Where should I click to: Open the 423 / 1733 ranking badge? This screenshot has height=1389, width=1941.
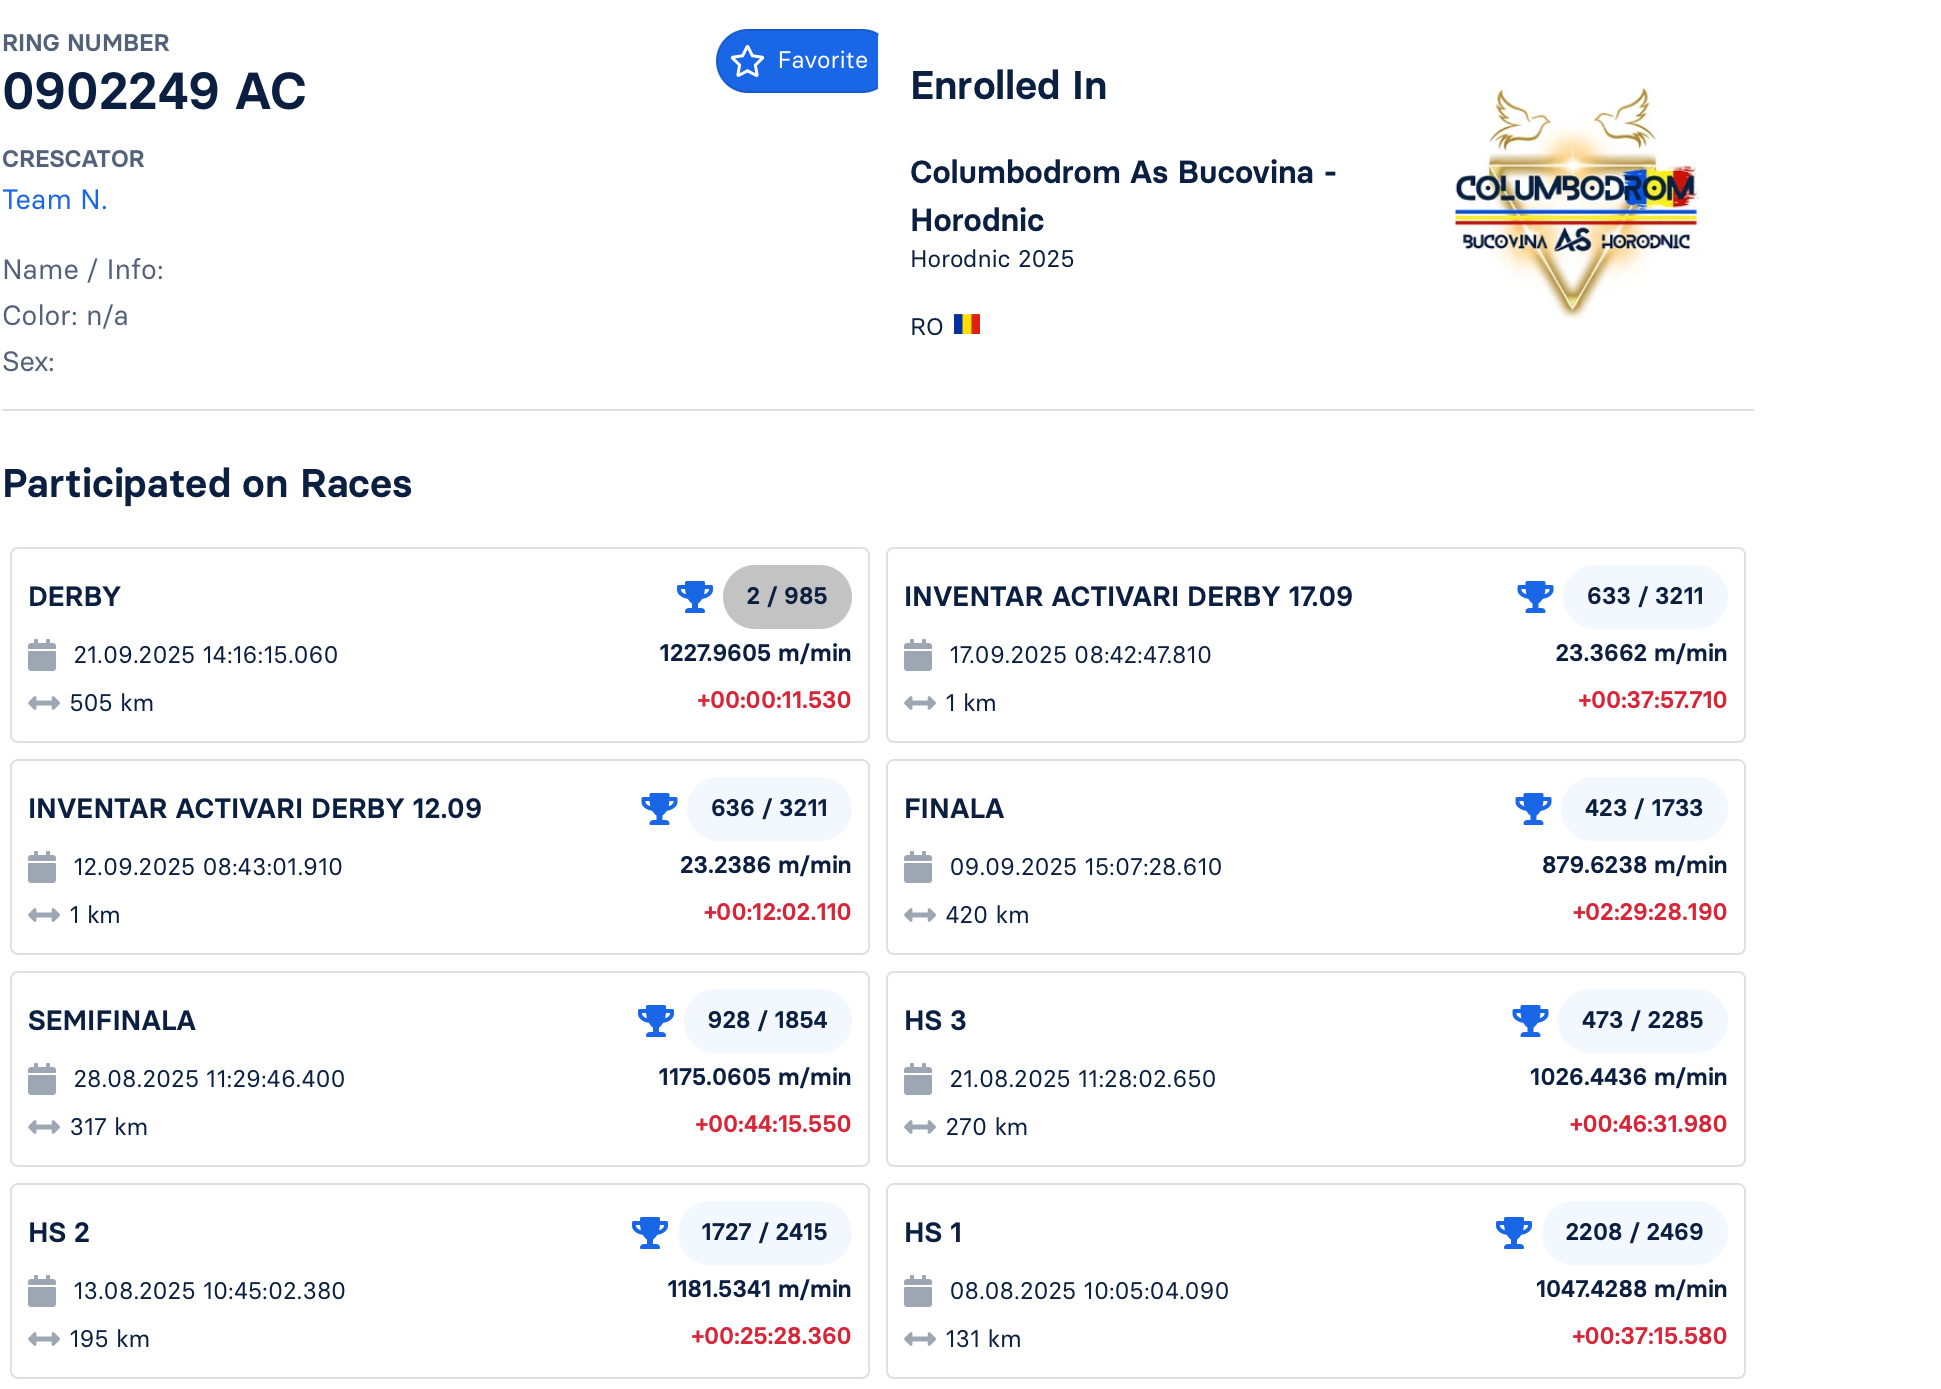(x=1643, y=808)
